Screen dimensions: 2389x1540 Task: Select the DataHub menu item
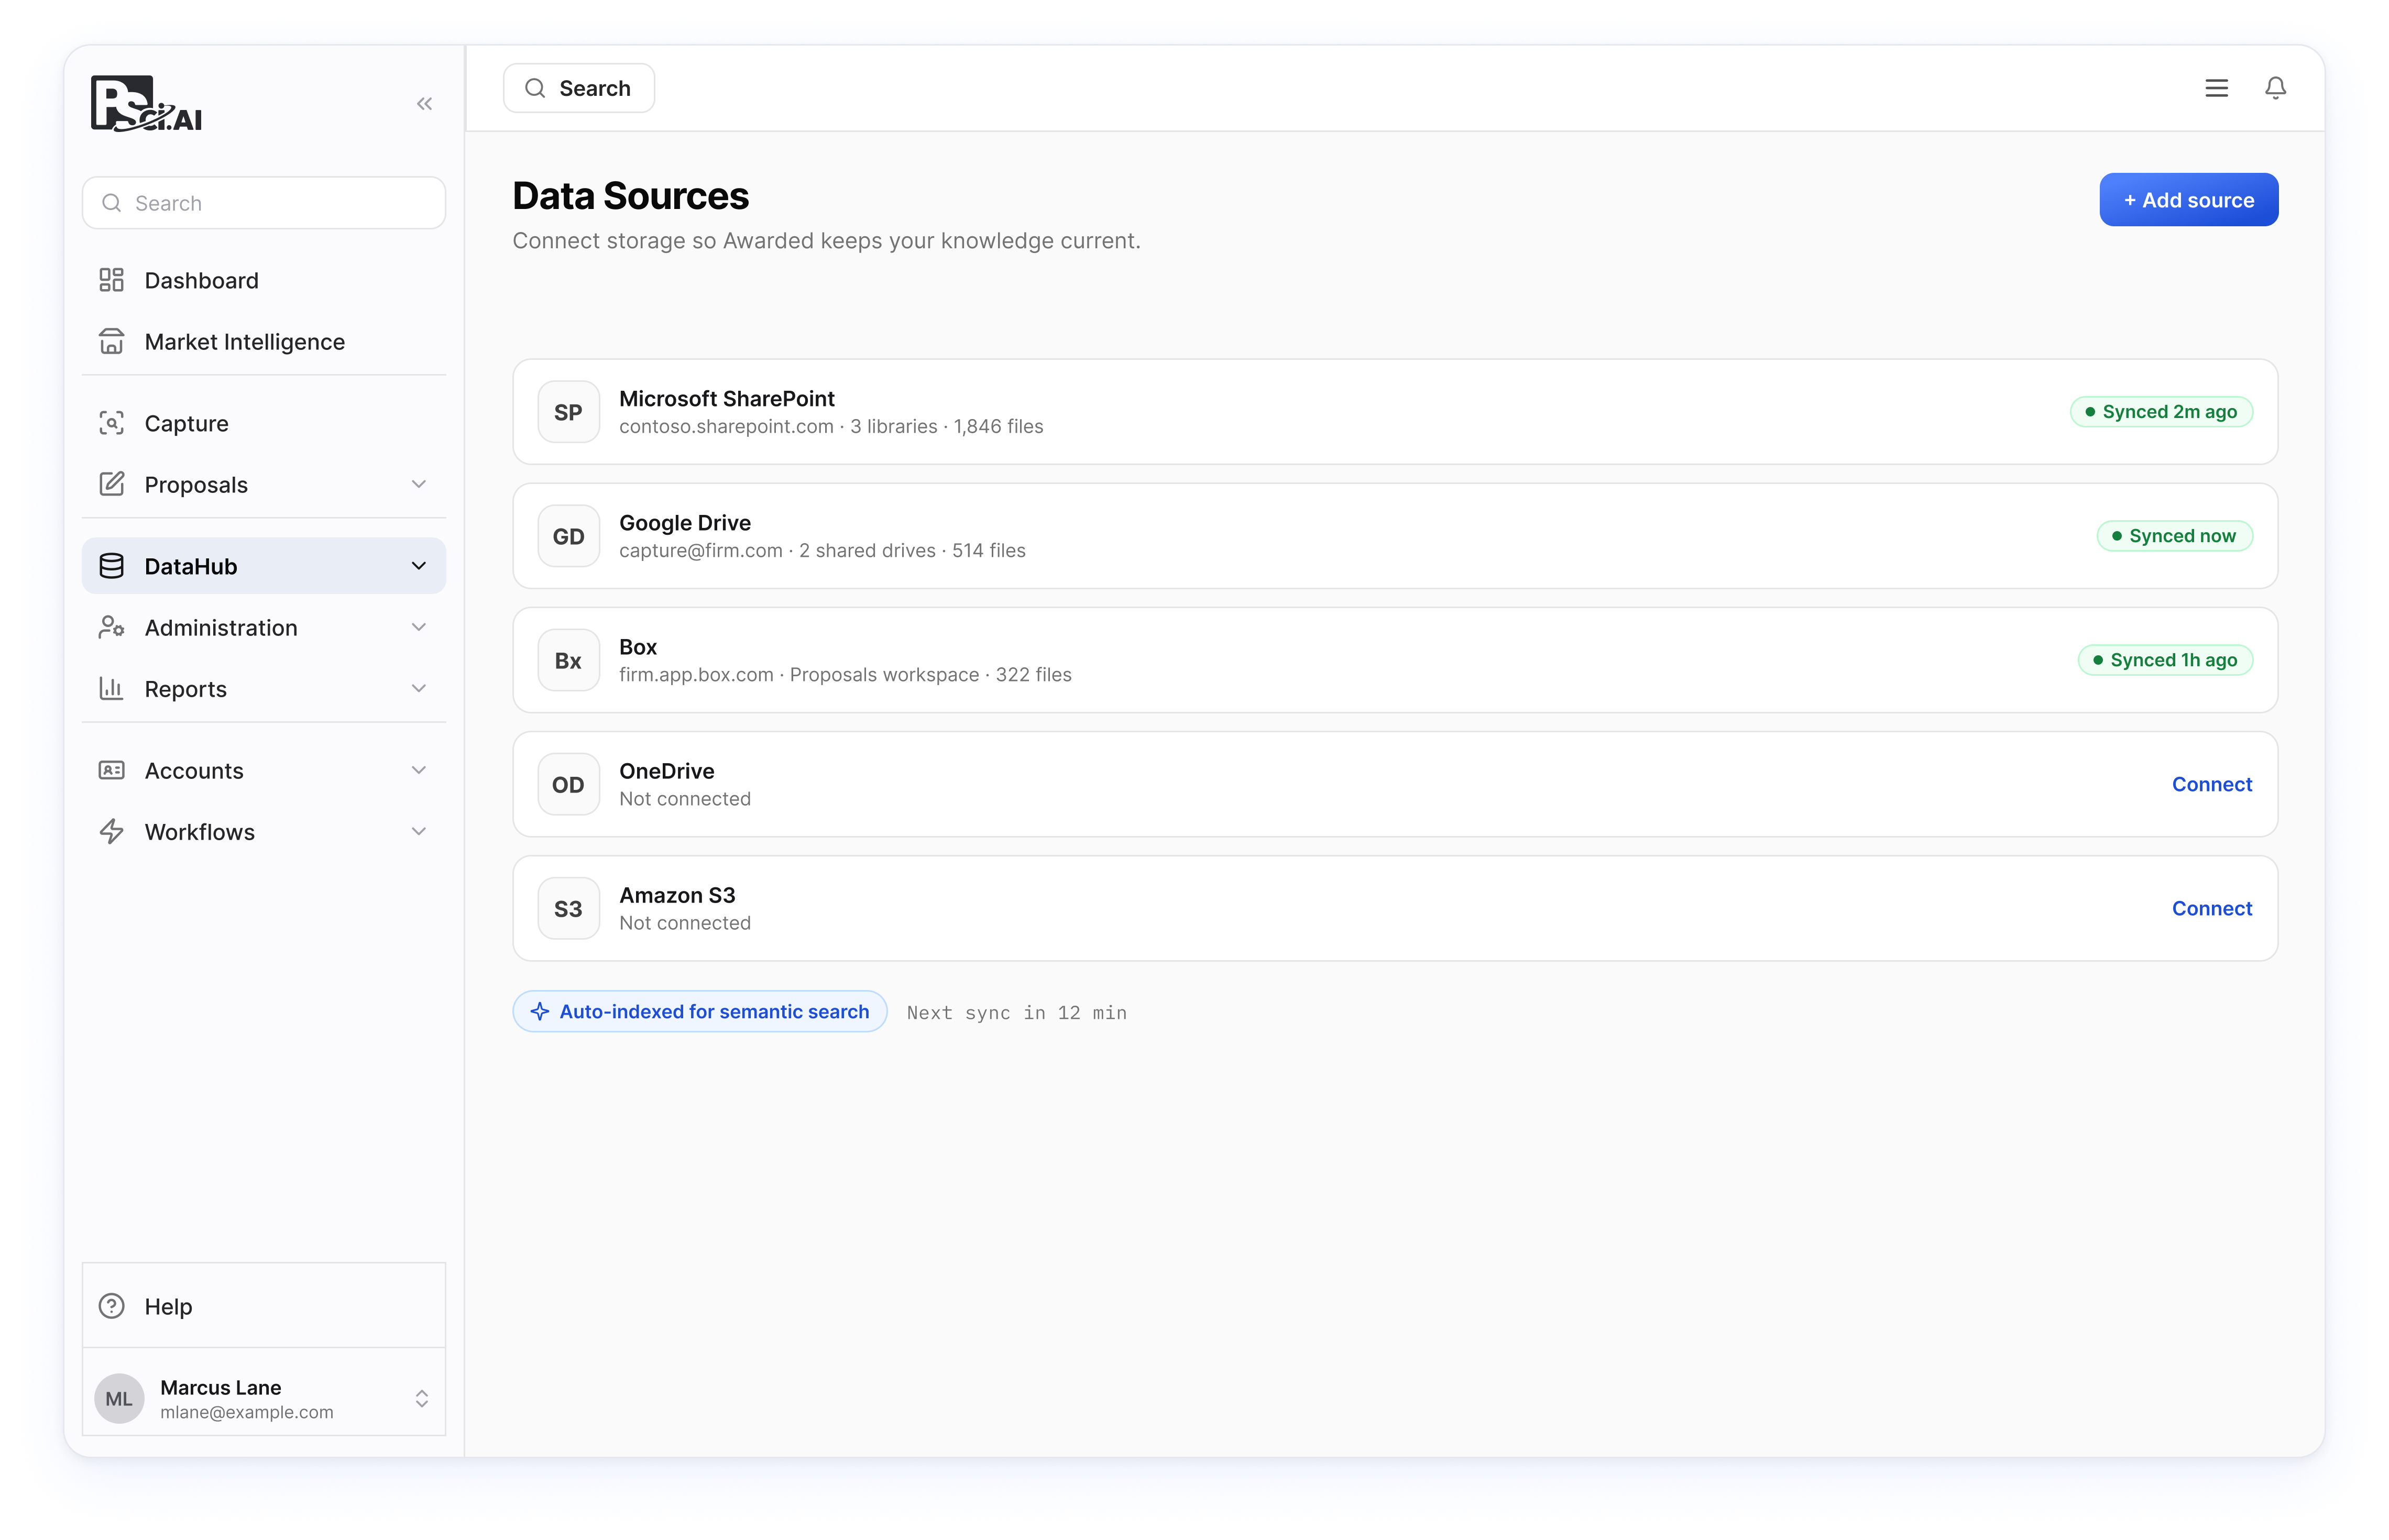[x=264, y=566]
